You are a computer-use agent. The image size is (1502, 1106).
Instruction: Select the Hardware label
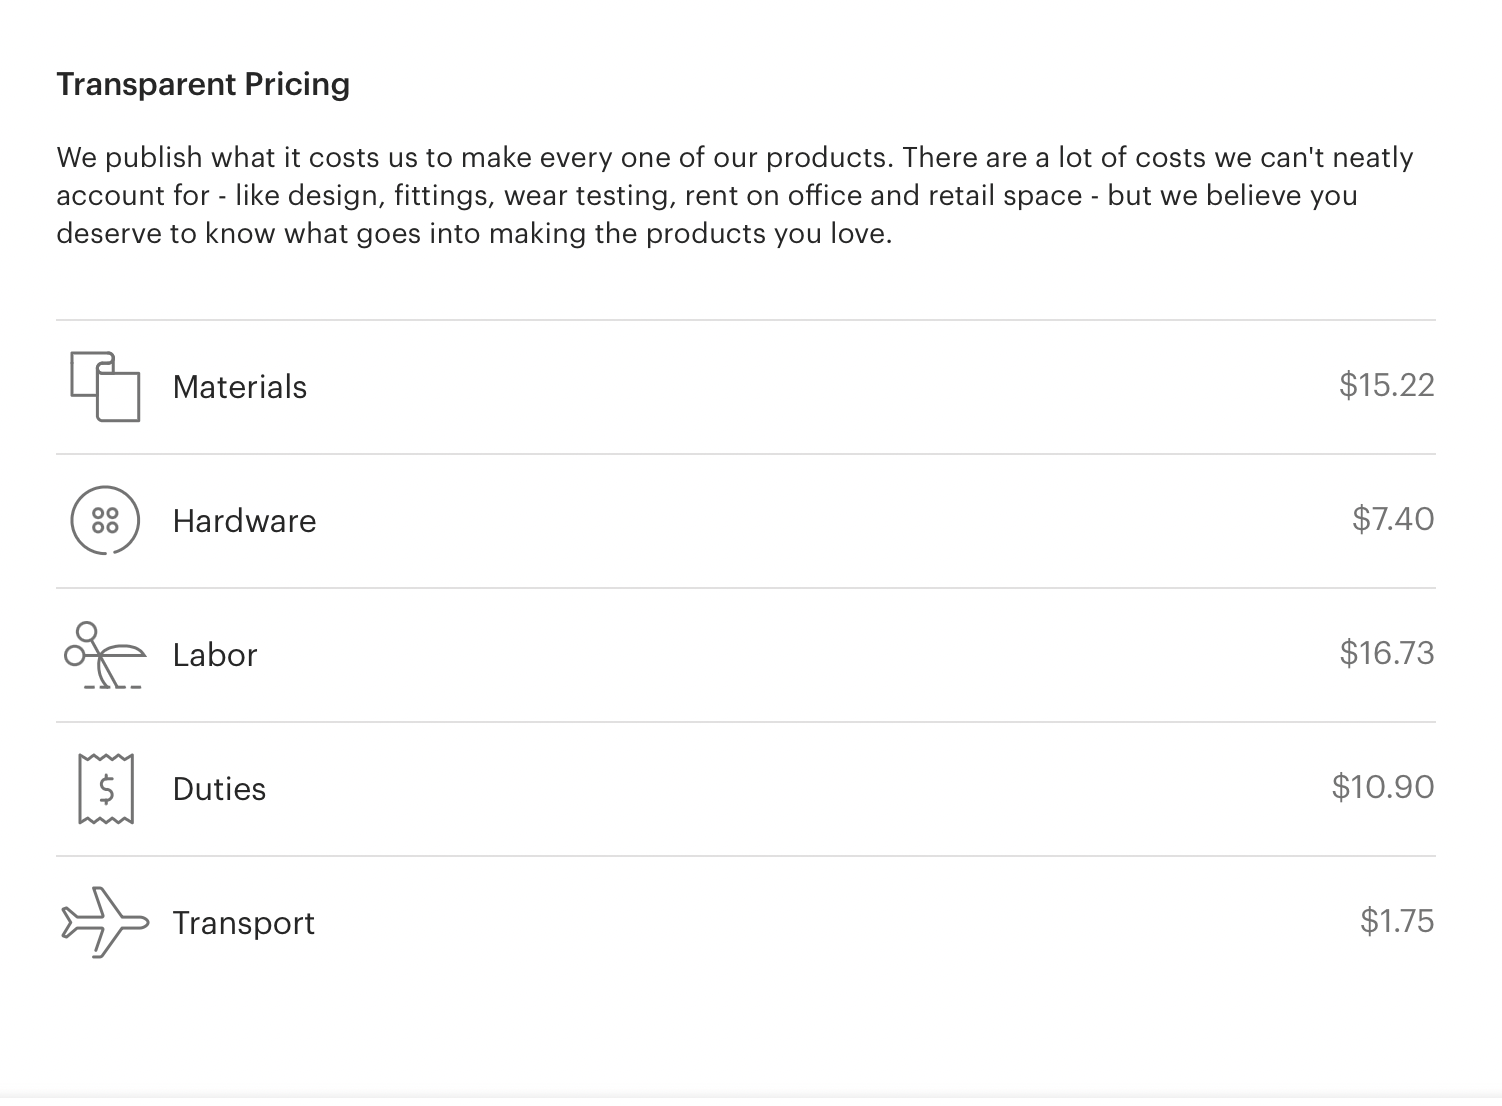tap(244, 521)
